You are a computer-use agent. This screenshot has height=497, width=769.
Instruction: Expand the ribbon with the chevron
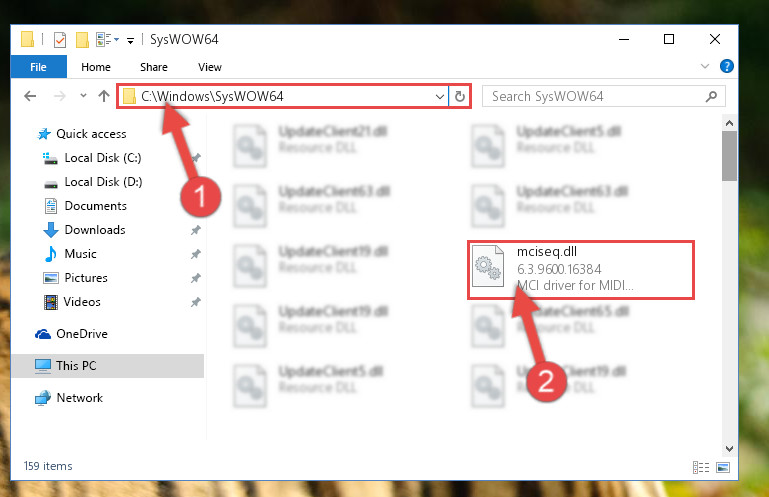[705, 66]
